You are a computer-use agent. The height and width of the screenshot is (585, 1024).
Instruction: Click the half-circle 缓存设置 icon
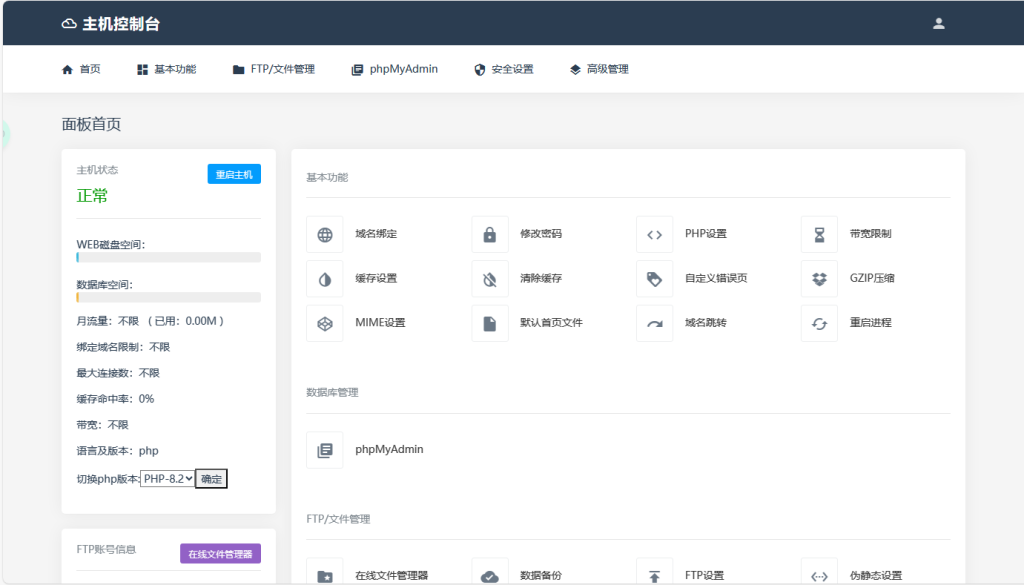tap(325, 279)
